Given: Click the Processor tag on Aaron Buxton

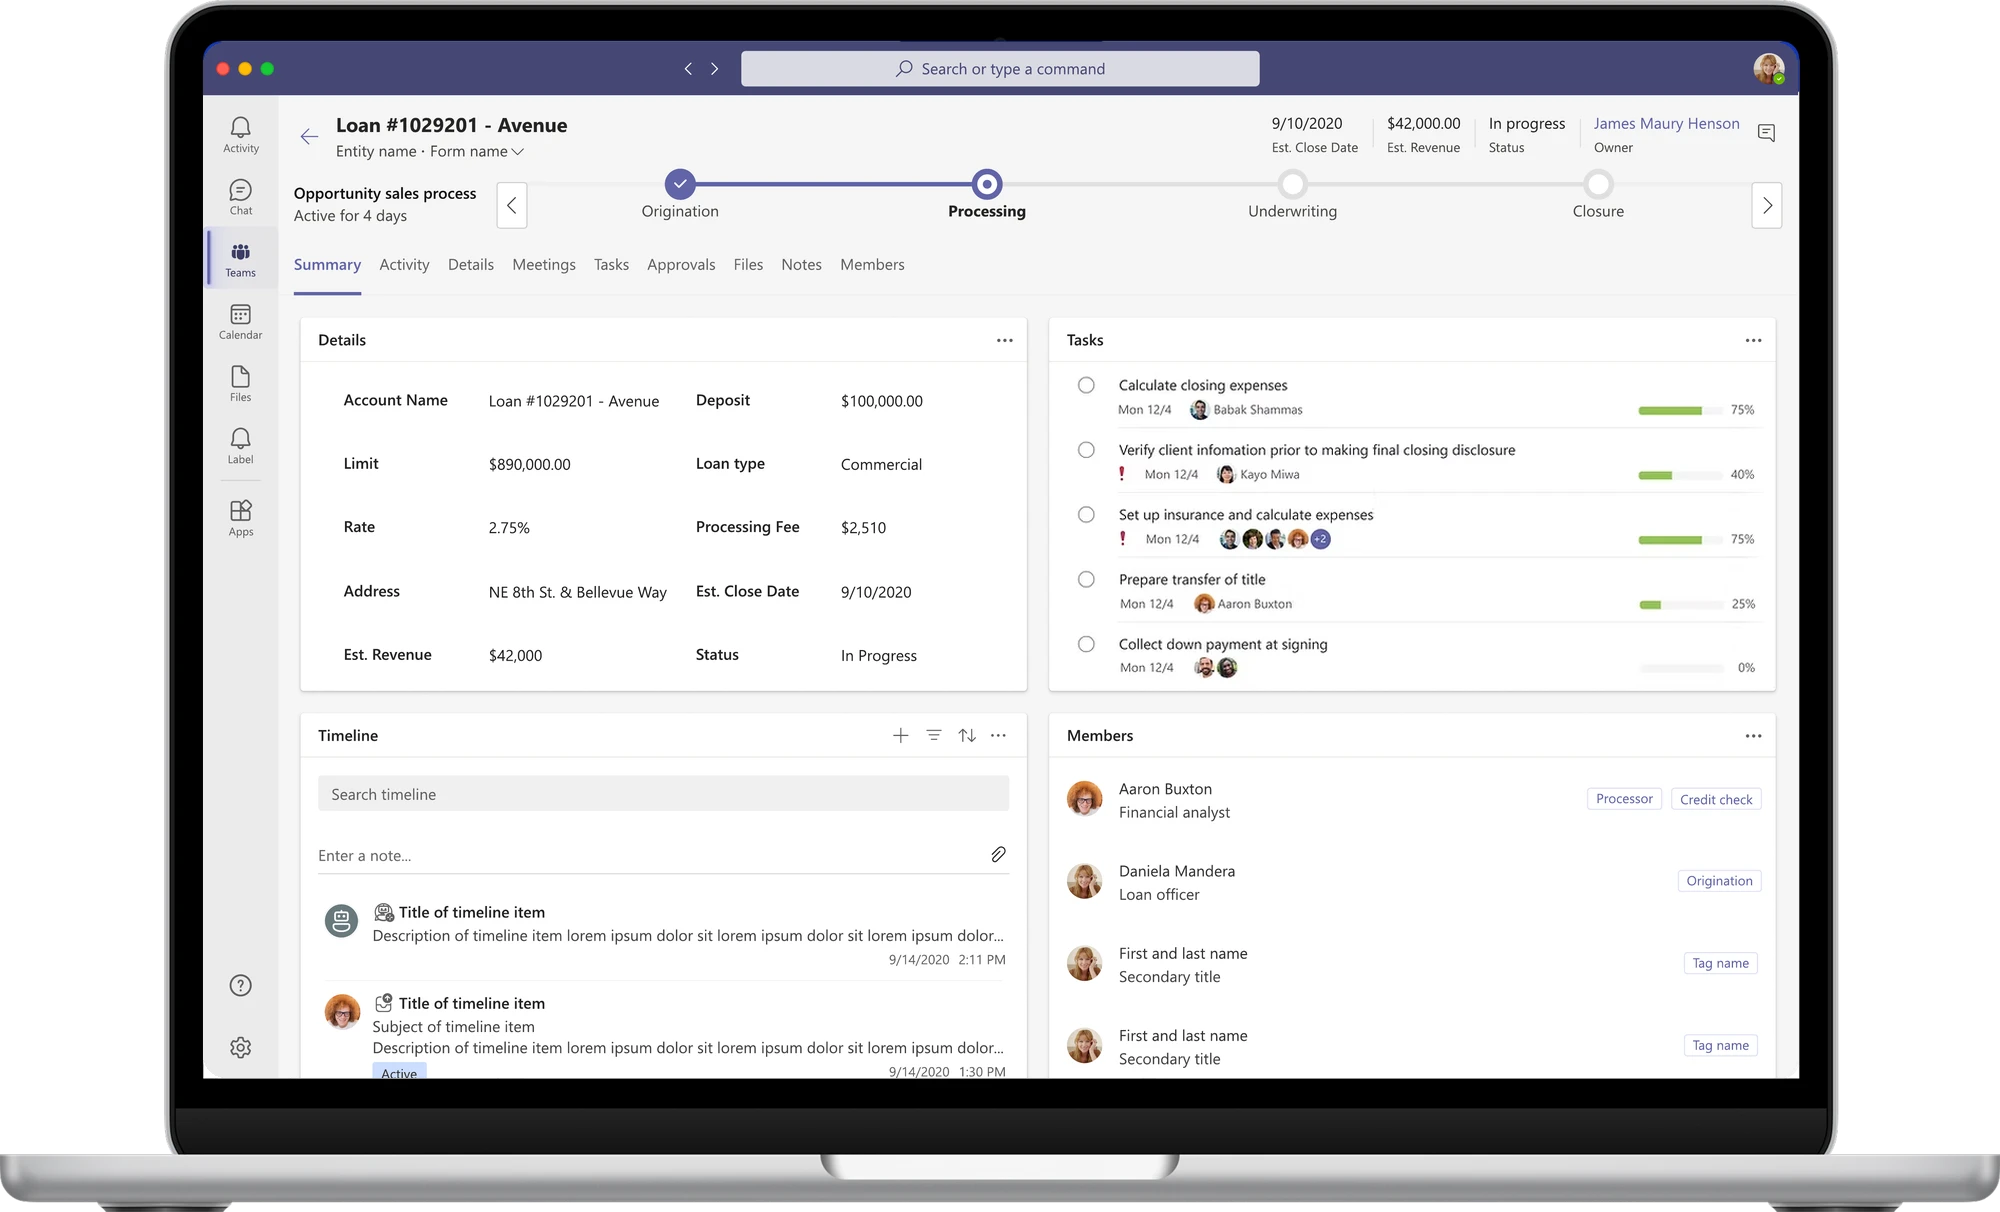Looking at the screenshot, I should click(x=1624, y=799).
